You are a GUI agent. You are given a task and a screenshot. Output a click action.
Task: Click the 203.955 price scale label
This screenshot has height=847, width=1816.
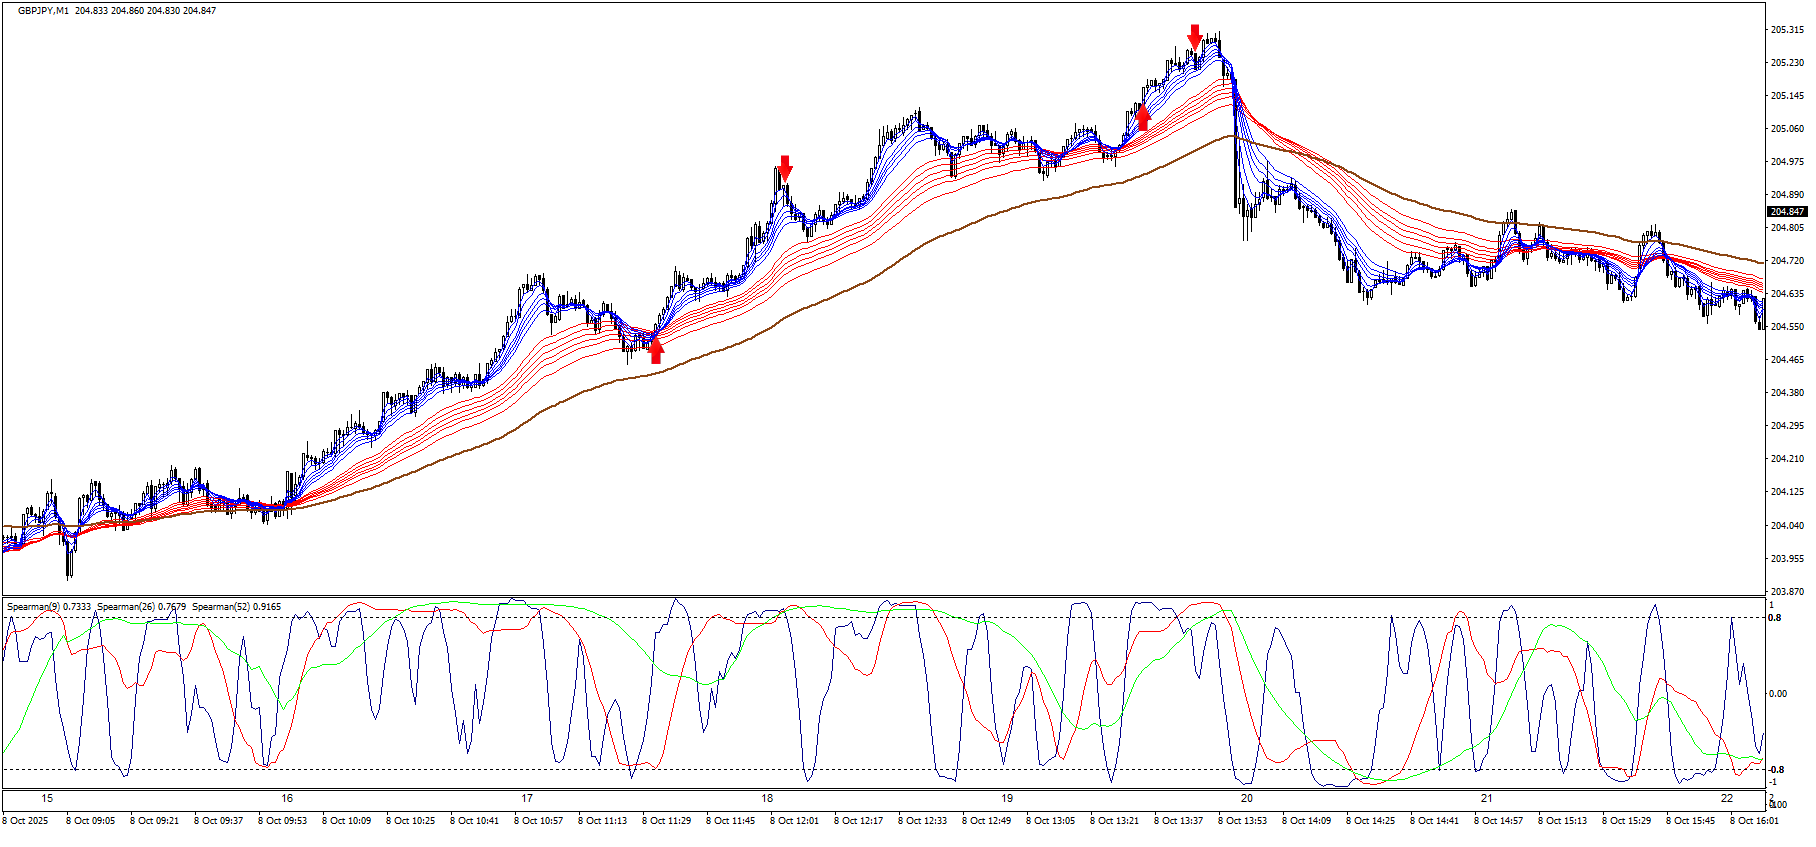point(1787,559)
